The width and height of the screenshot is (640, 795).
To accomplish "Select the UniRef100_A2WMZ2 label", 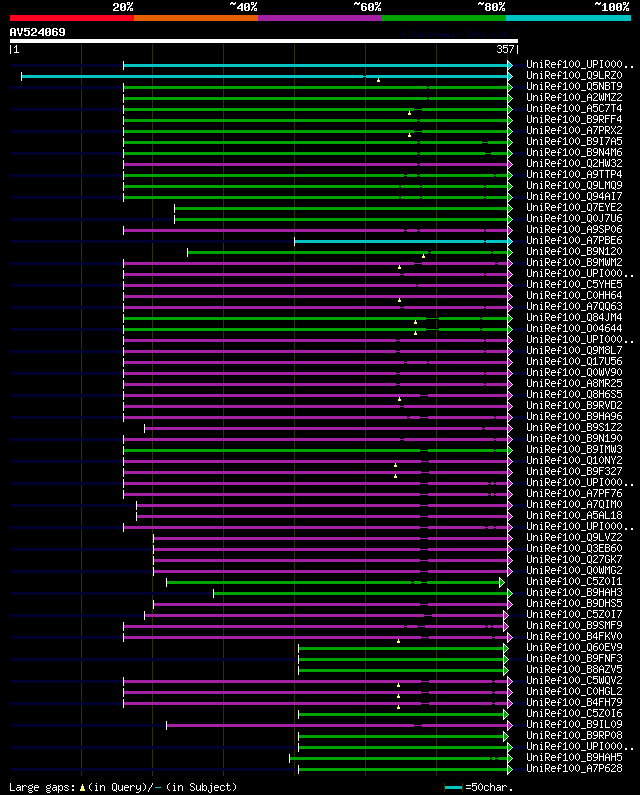I will coord(574,97).
